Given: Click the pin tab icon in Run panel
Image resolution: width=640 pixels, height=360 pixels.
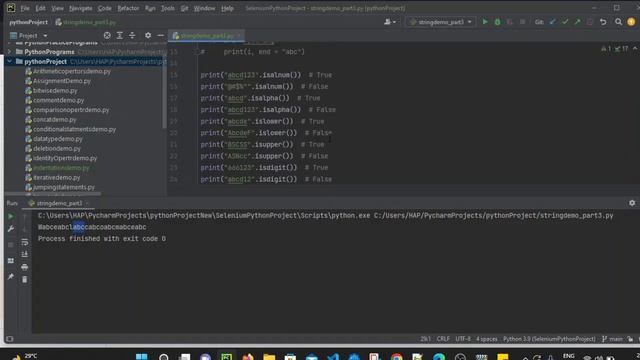Looking at the screenshot, I should point(11,277).
